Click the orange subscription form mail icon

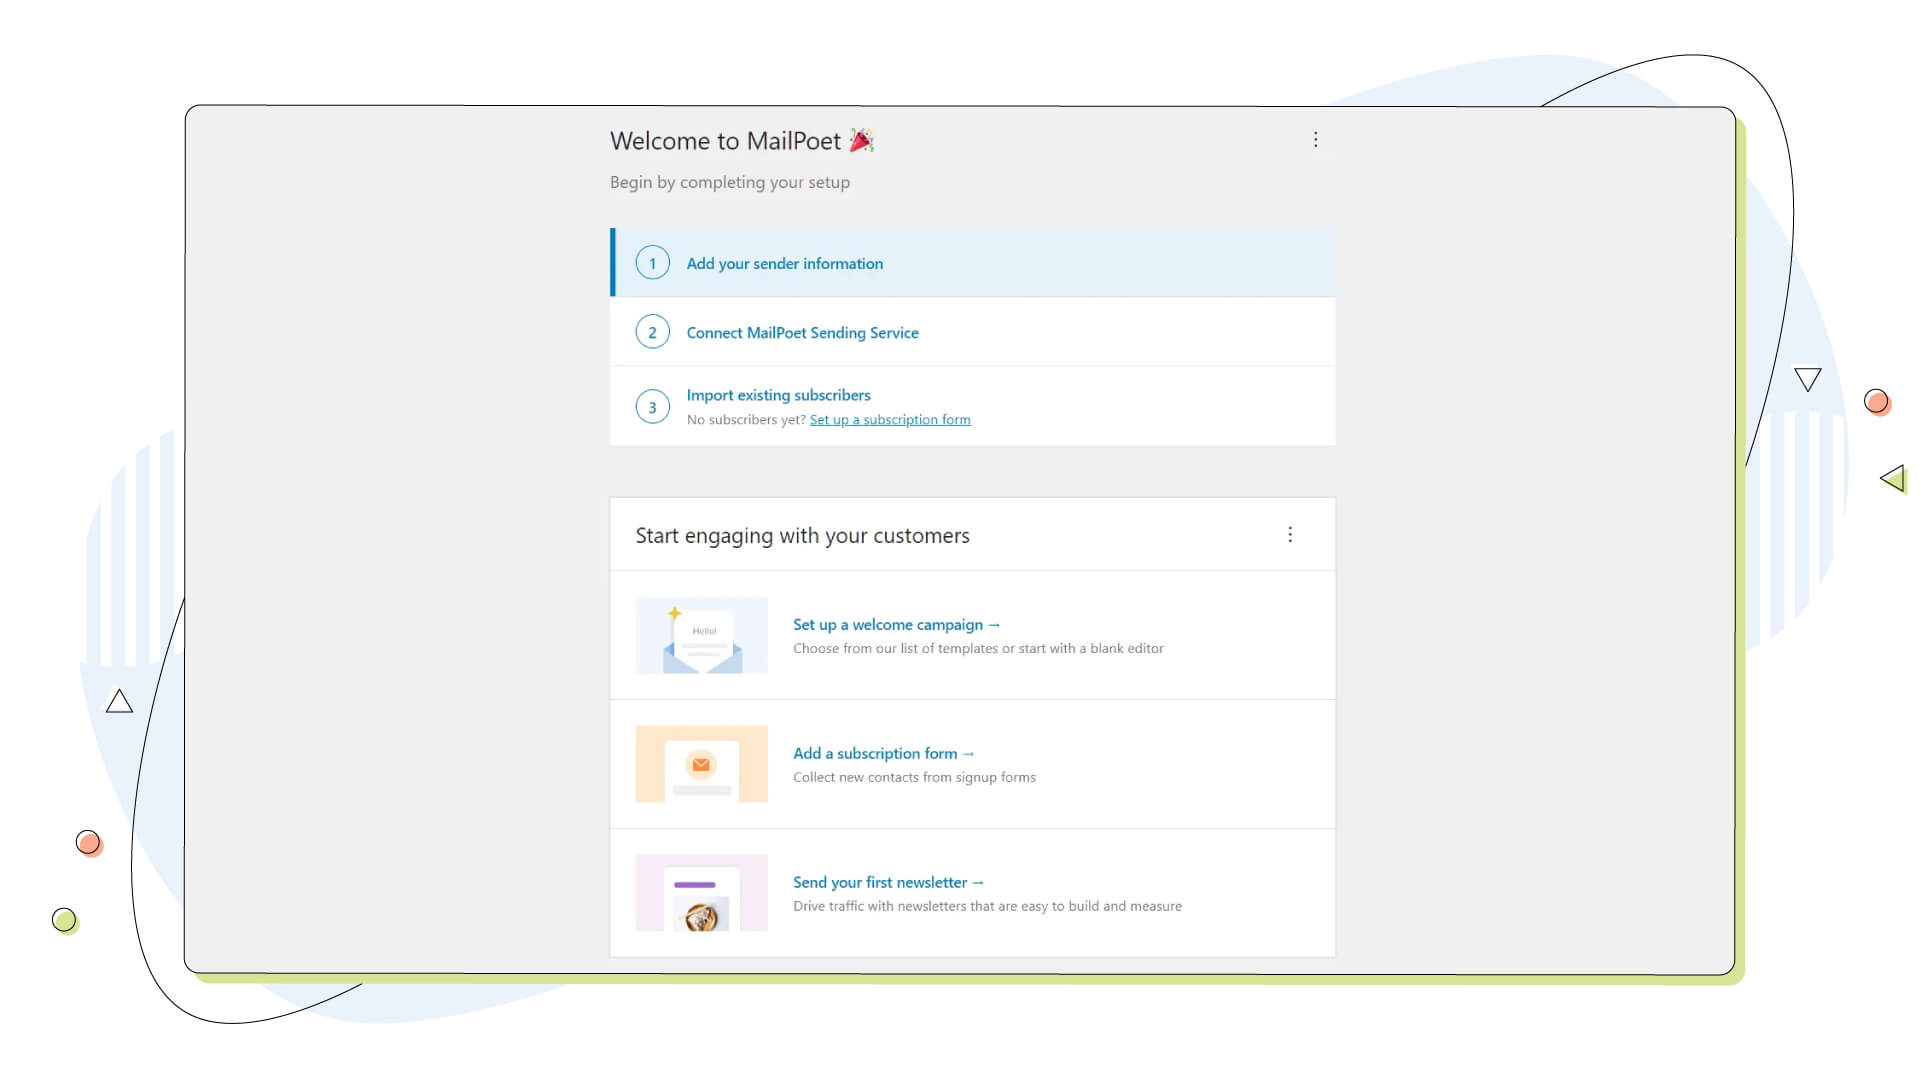coord(701,763)
